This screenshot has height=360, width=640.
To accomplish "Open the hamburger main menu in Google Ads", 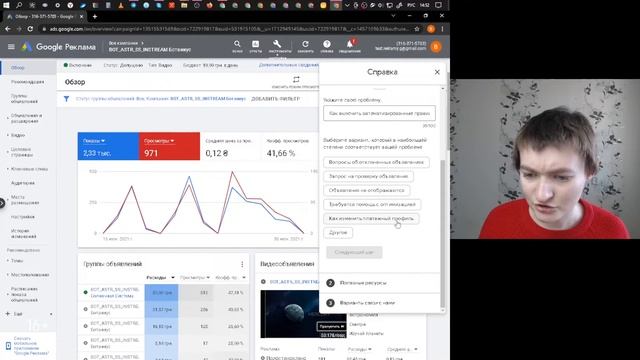I will [x=11, y=47].
